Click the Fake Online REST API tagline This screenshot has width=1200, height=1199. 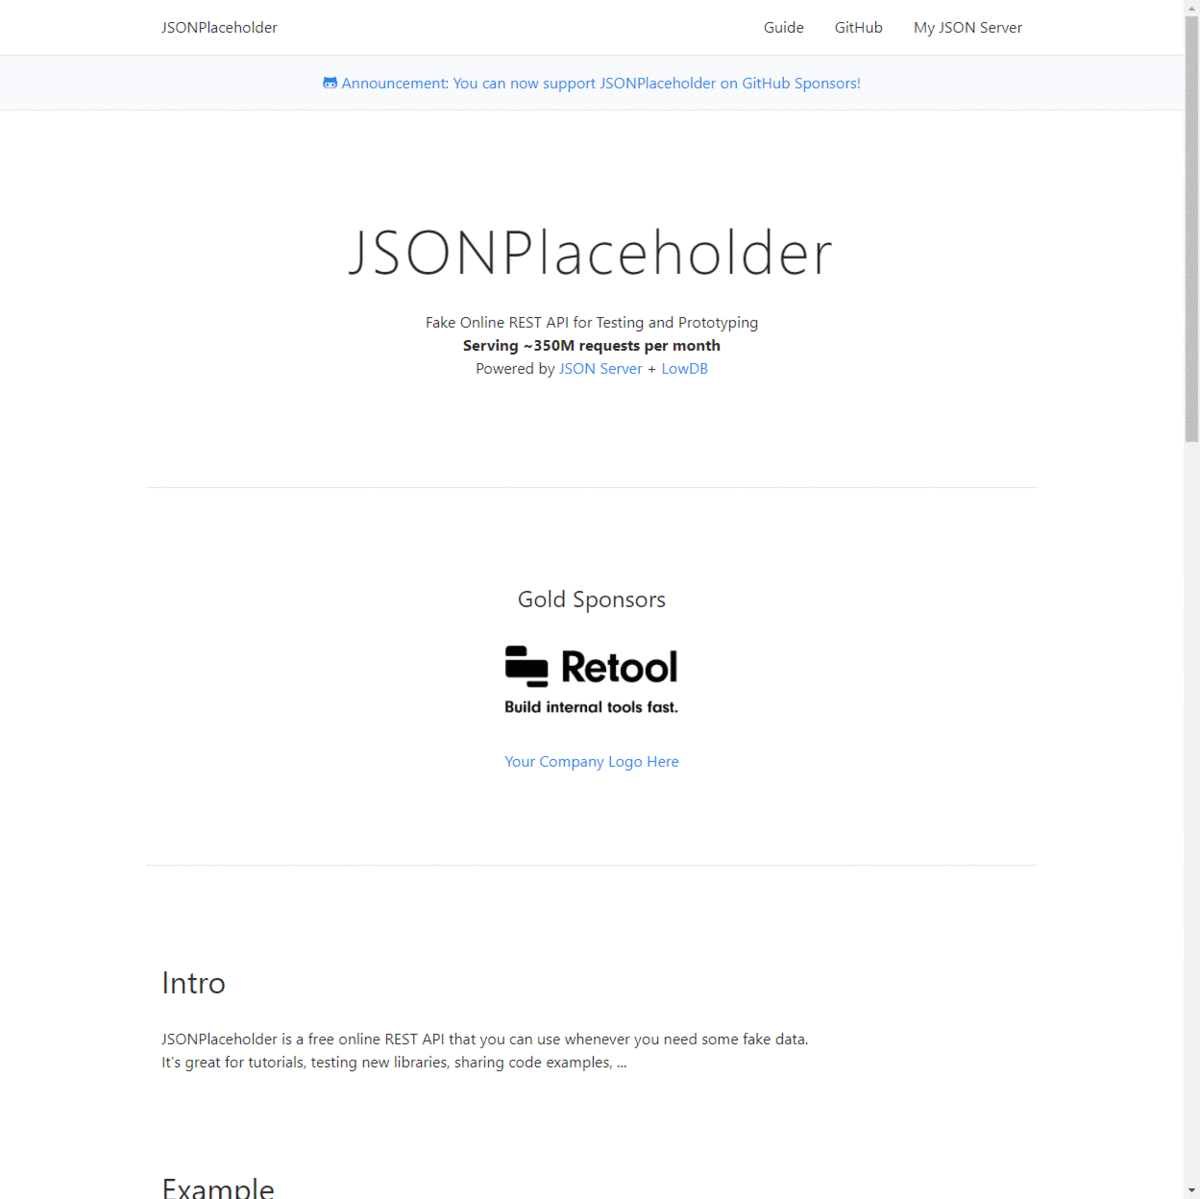[591, 322]
